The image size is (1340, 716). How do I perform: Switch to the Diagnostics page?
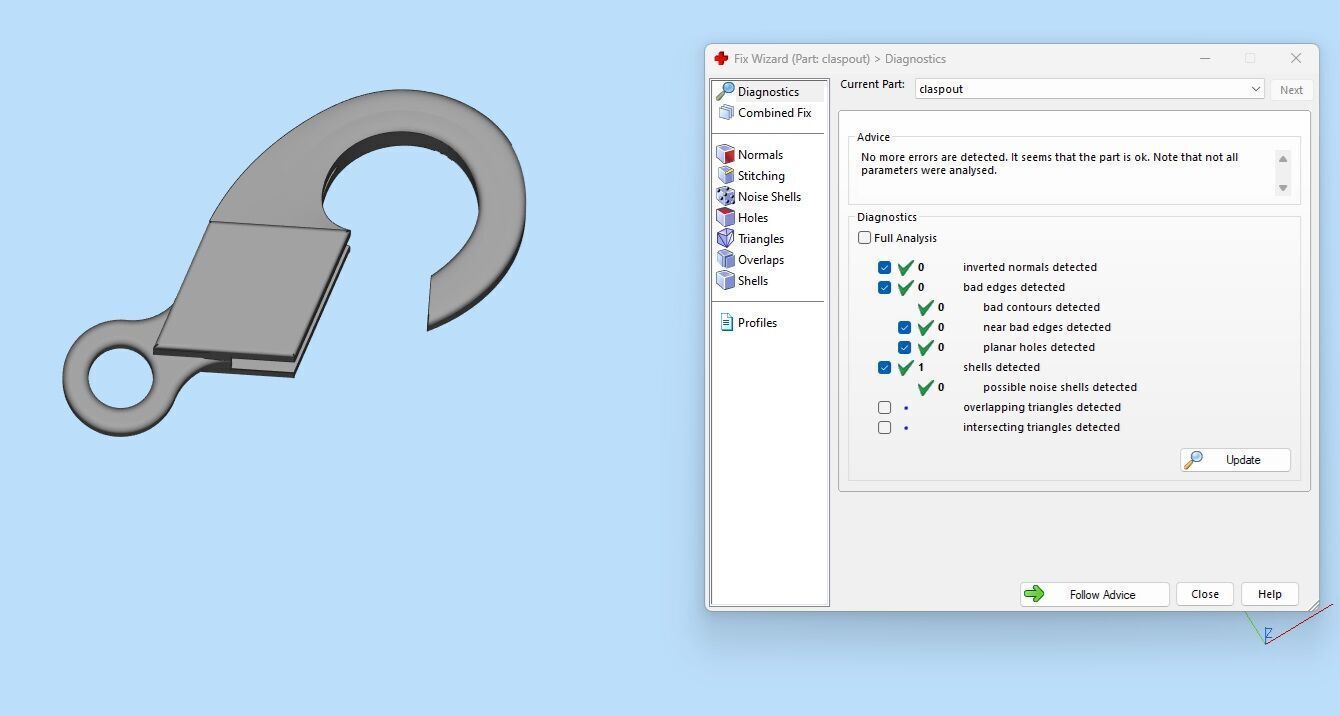pyautogui.click(x=769, y=92)
